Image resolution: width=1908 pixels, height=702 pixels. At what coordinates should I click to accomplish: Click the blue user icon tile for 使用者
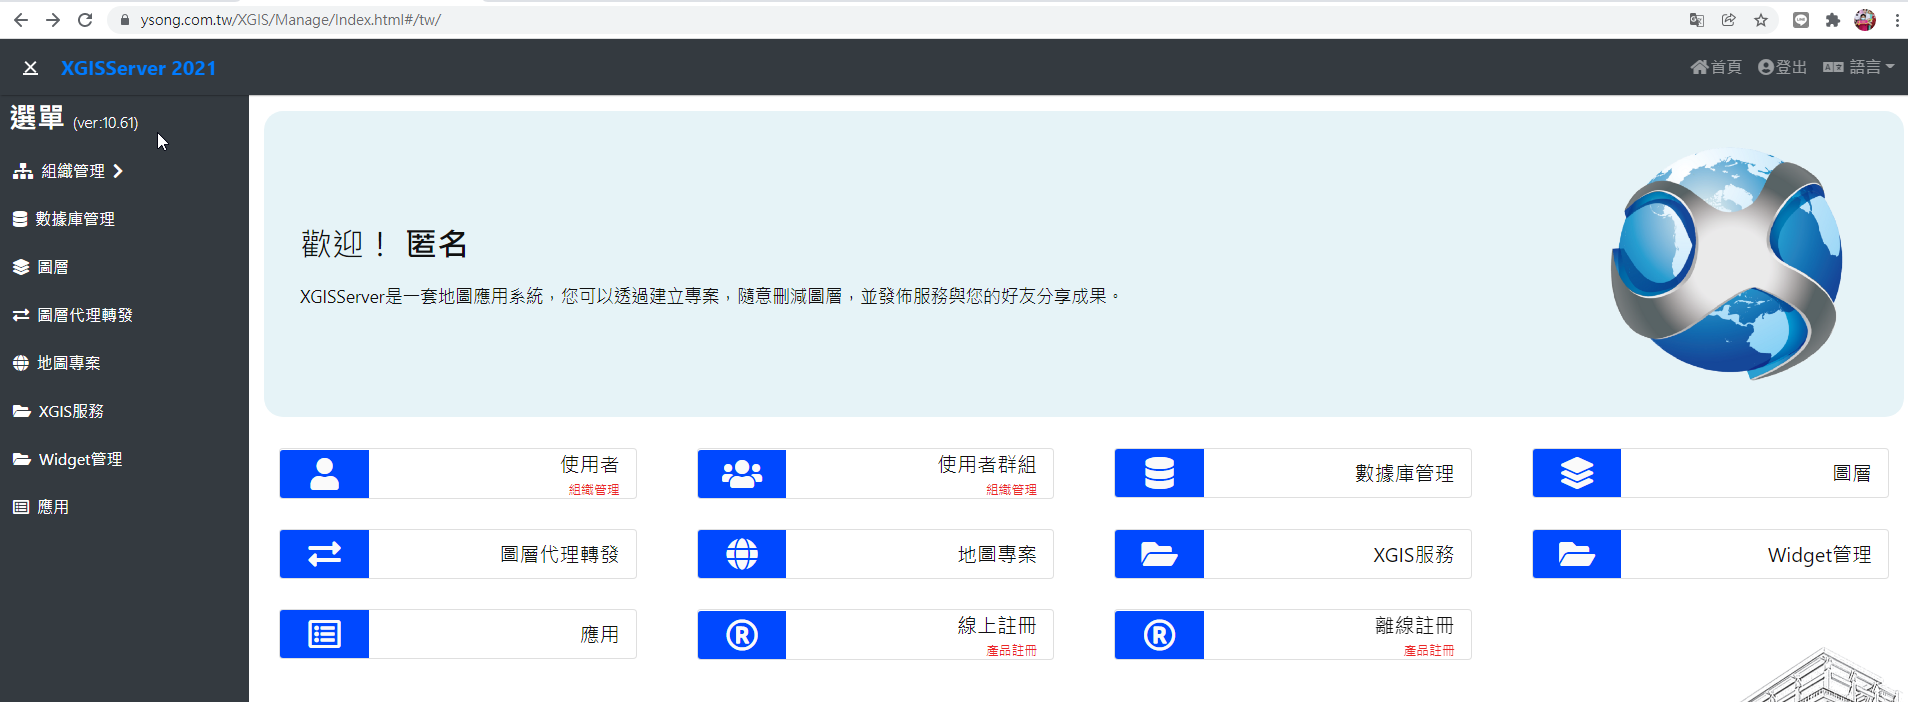click(324, 473)
